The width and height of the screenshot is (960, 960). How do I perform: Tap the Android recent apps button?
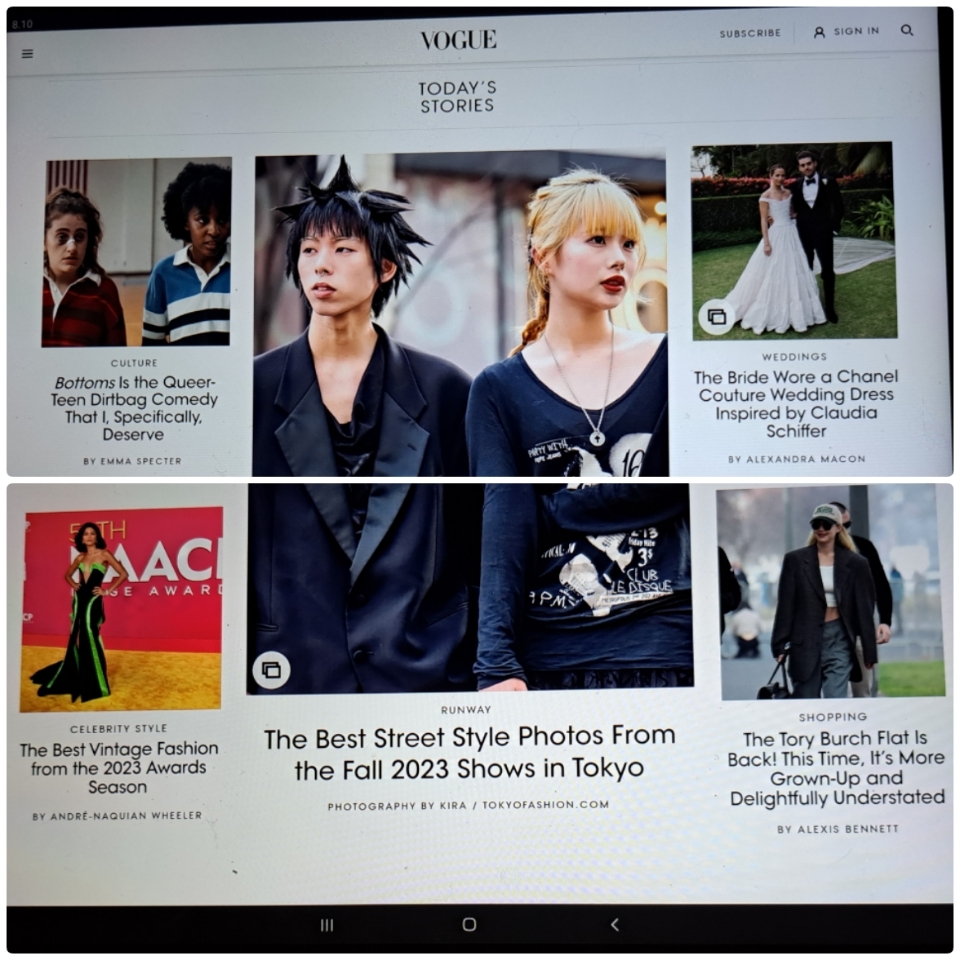(326, 925)
